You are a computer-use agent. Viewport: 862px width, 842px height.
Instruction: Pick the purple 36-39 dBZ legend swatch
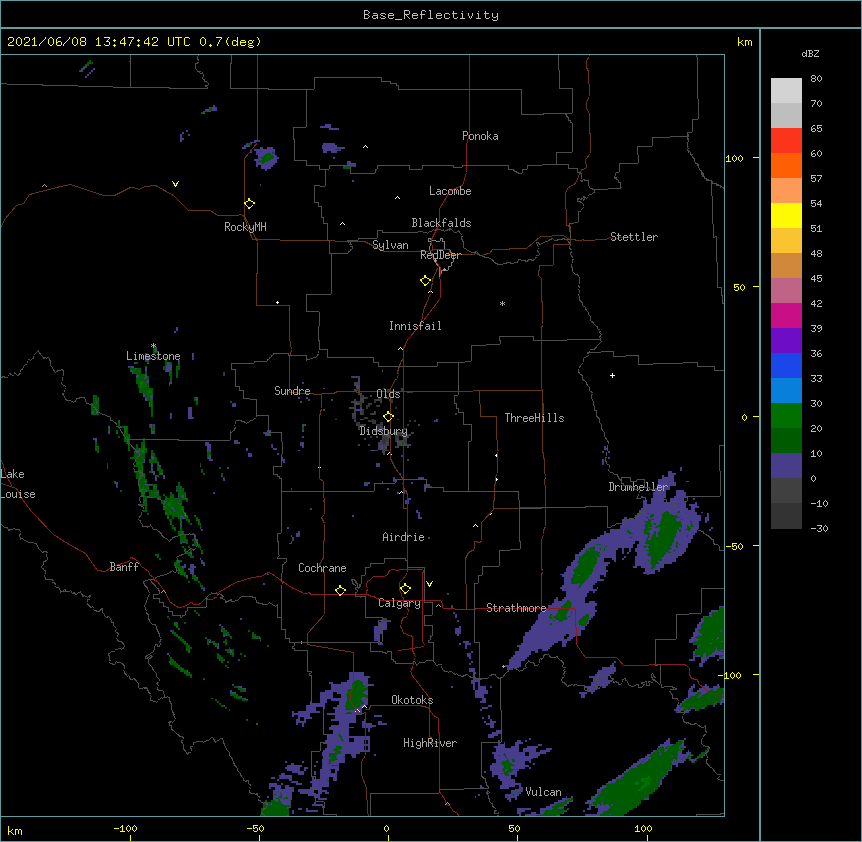786,341
